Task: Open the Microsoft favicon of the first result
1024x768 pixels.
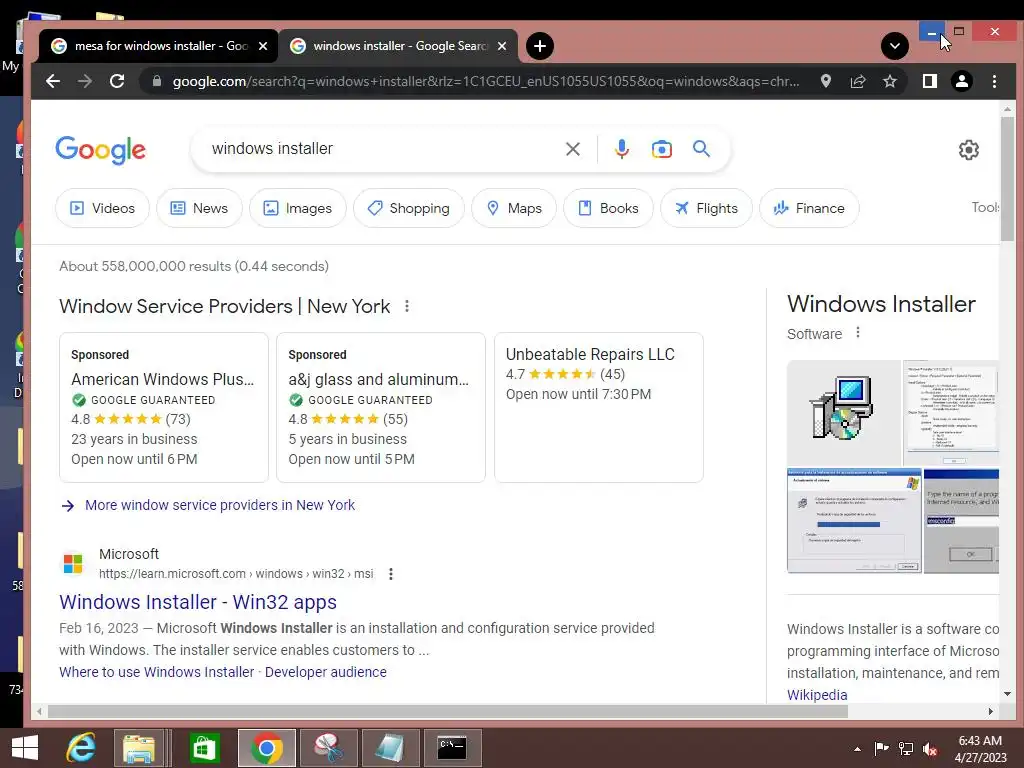Action: tap(73, 564)
